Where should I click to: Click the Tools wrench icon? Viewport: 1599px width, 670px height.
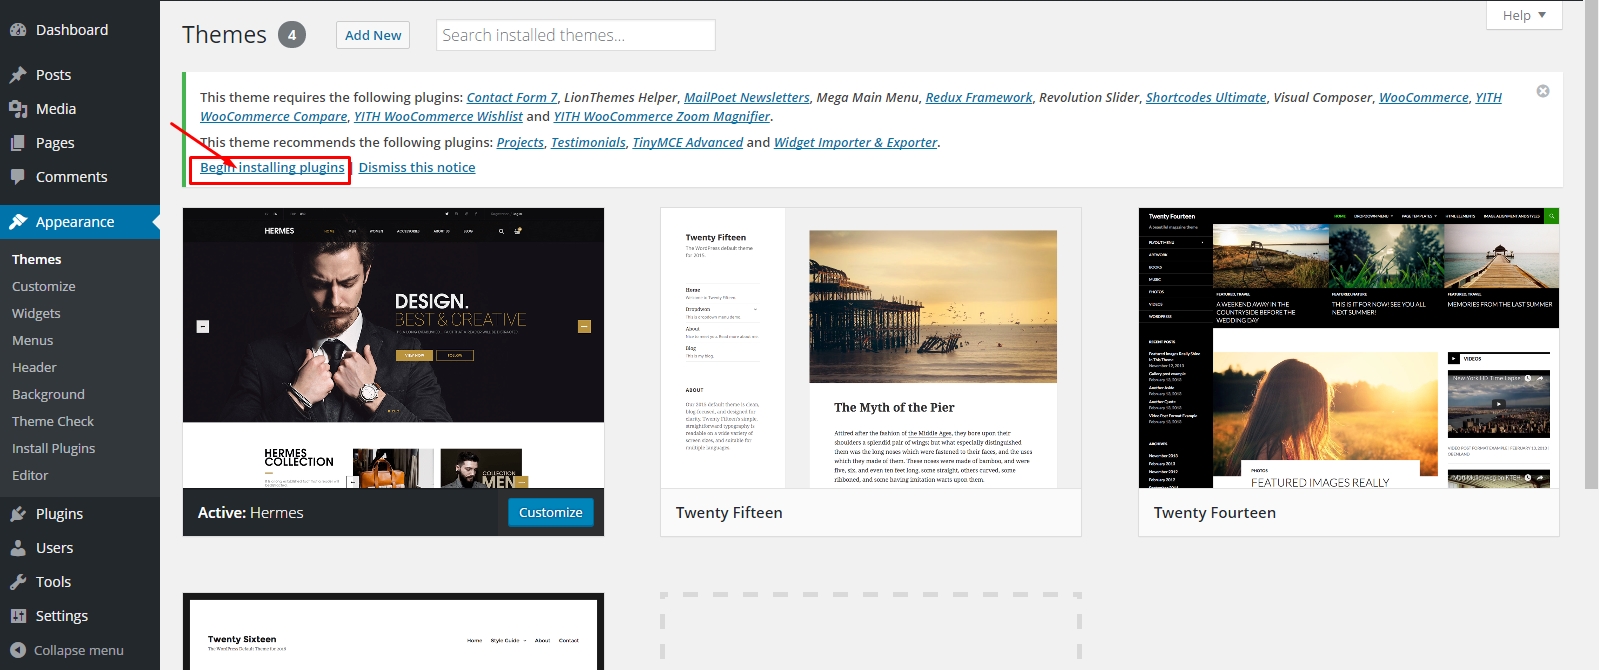pyautogui.click(x=18, y=582)
